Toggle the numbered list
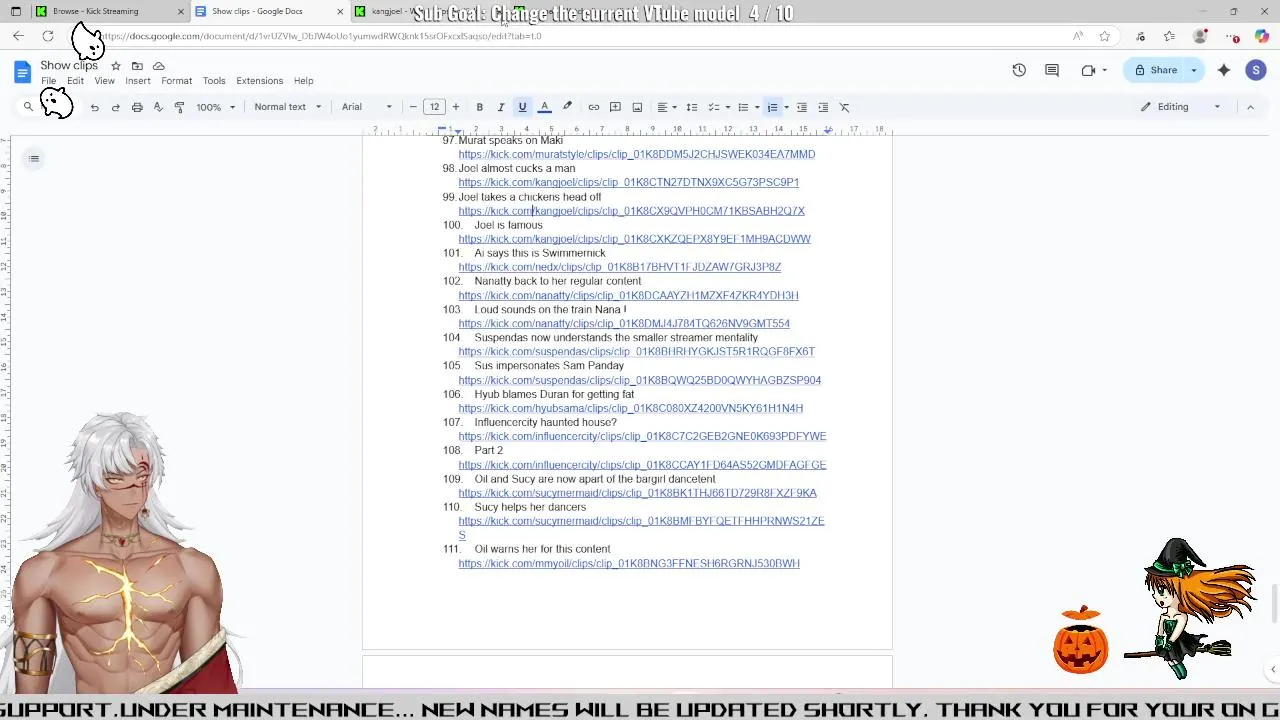 772,107
